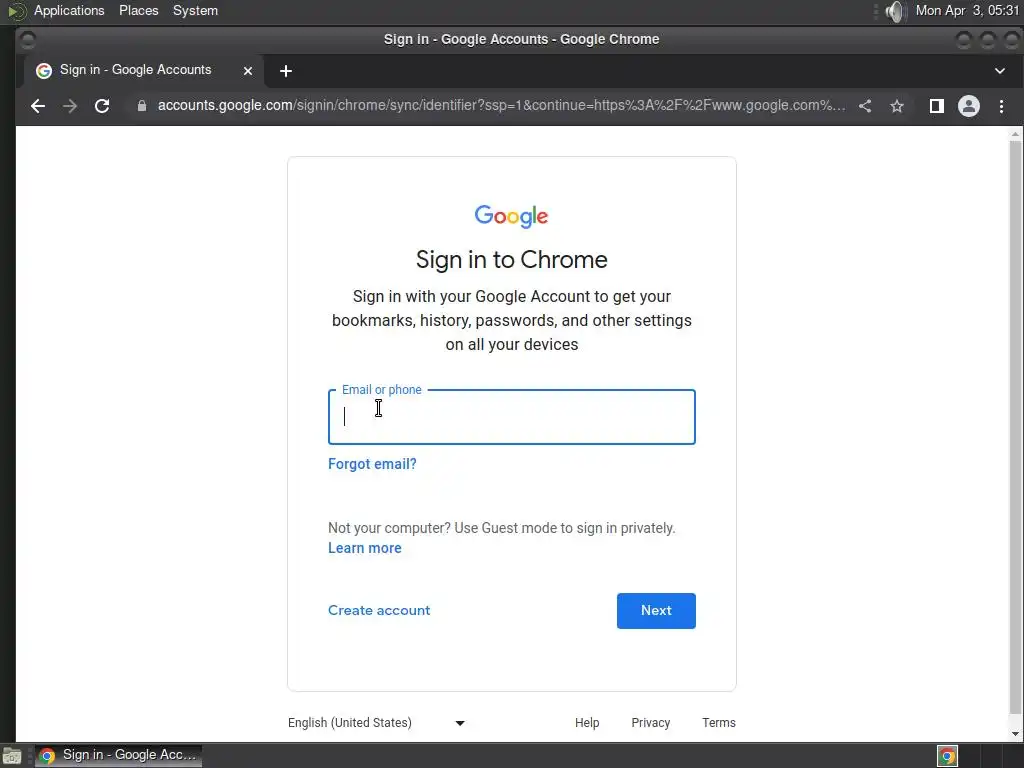Open the Terms footer link

(x=718, y=722)
